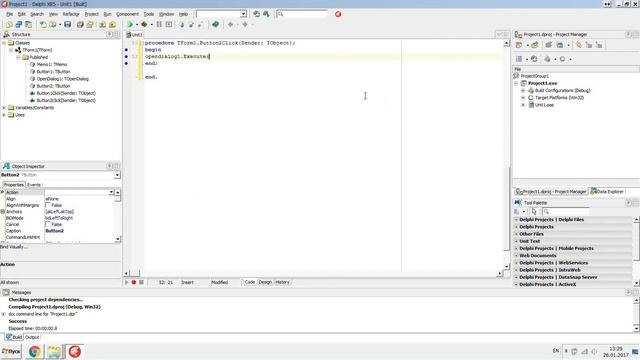Image resolution: width=640 pixels, height=360 pixels.
Task: Expand the Anchors property in Object Inspector
Action: [x=3, y=211]
